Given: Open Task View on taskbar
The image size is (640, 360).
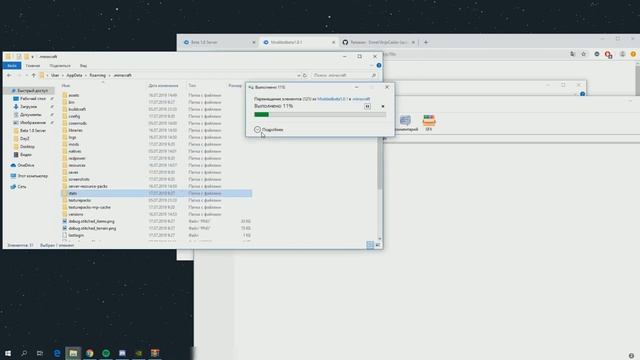Looking at the screenshot, I should click(x=40, y=353).
